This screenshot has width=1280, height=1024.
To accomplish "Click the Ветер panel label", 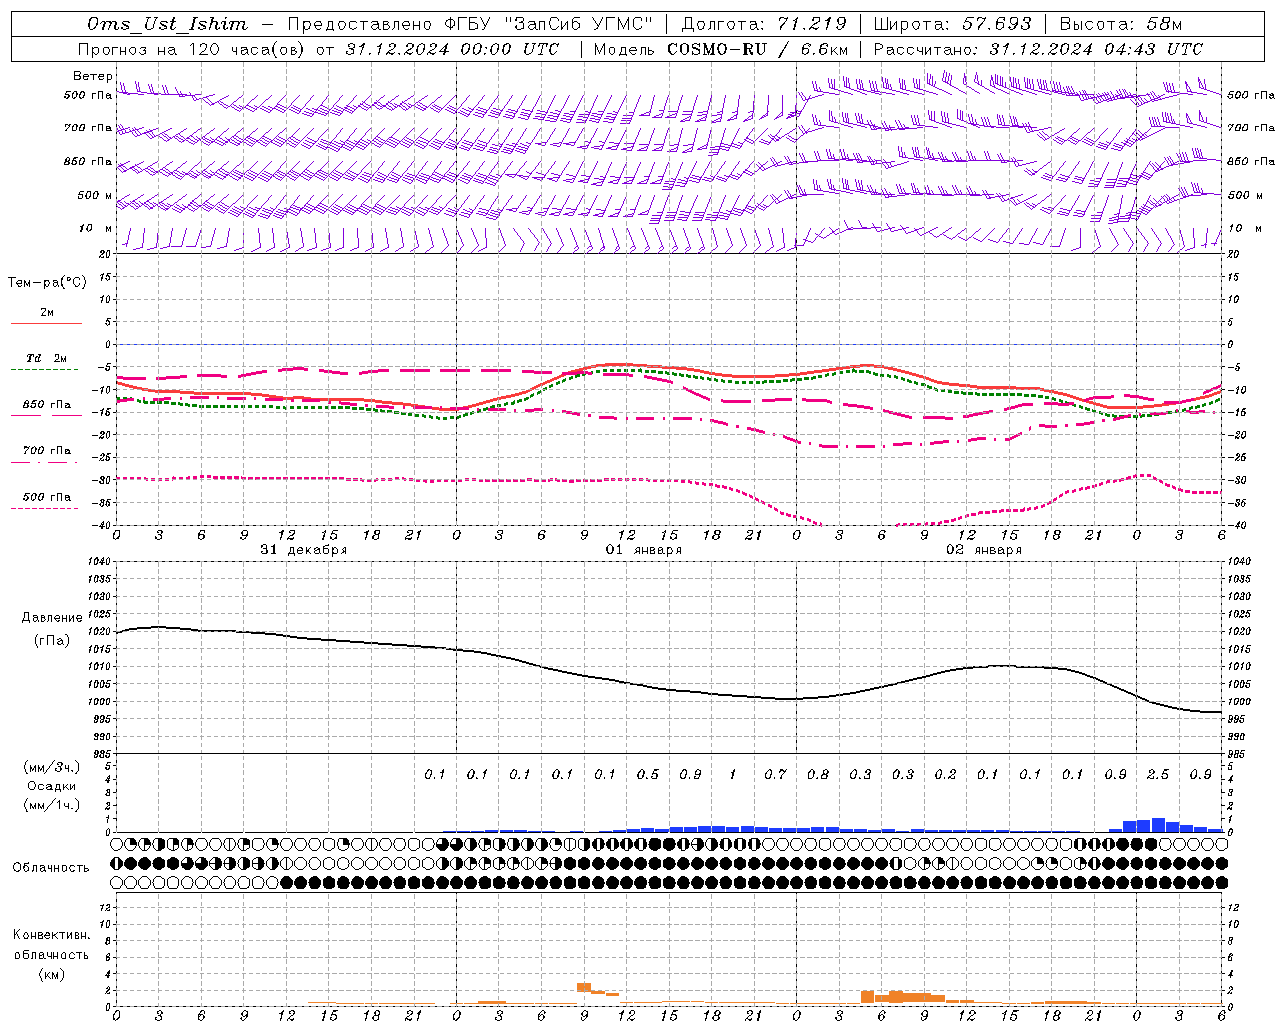I will (x=92, y=76).
